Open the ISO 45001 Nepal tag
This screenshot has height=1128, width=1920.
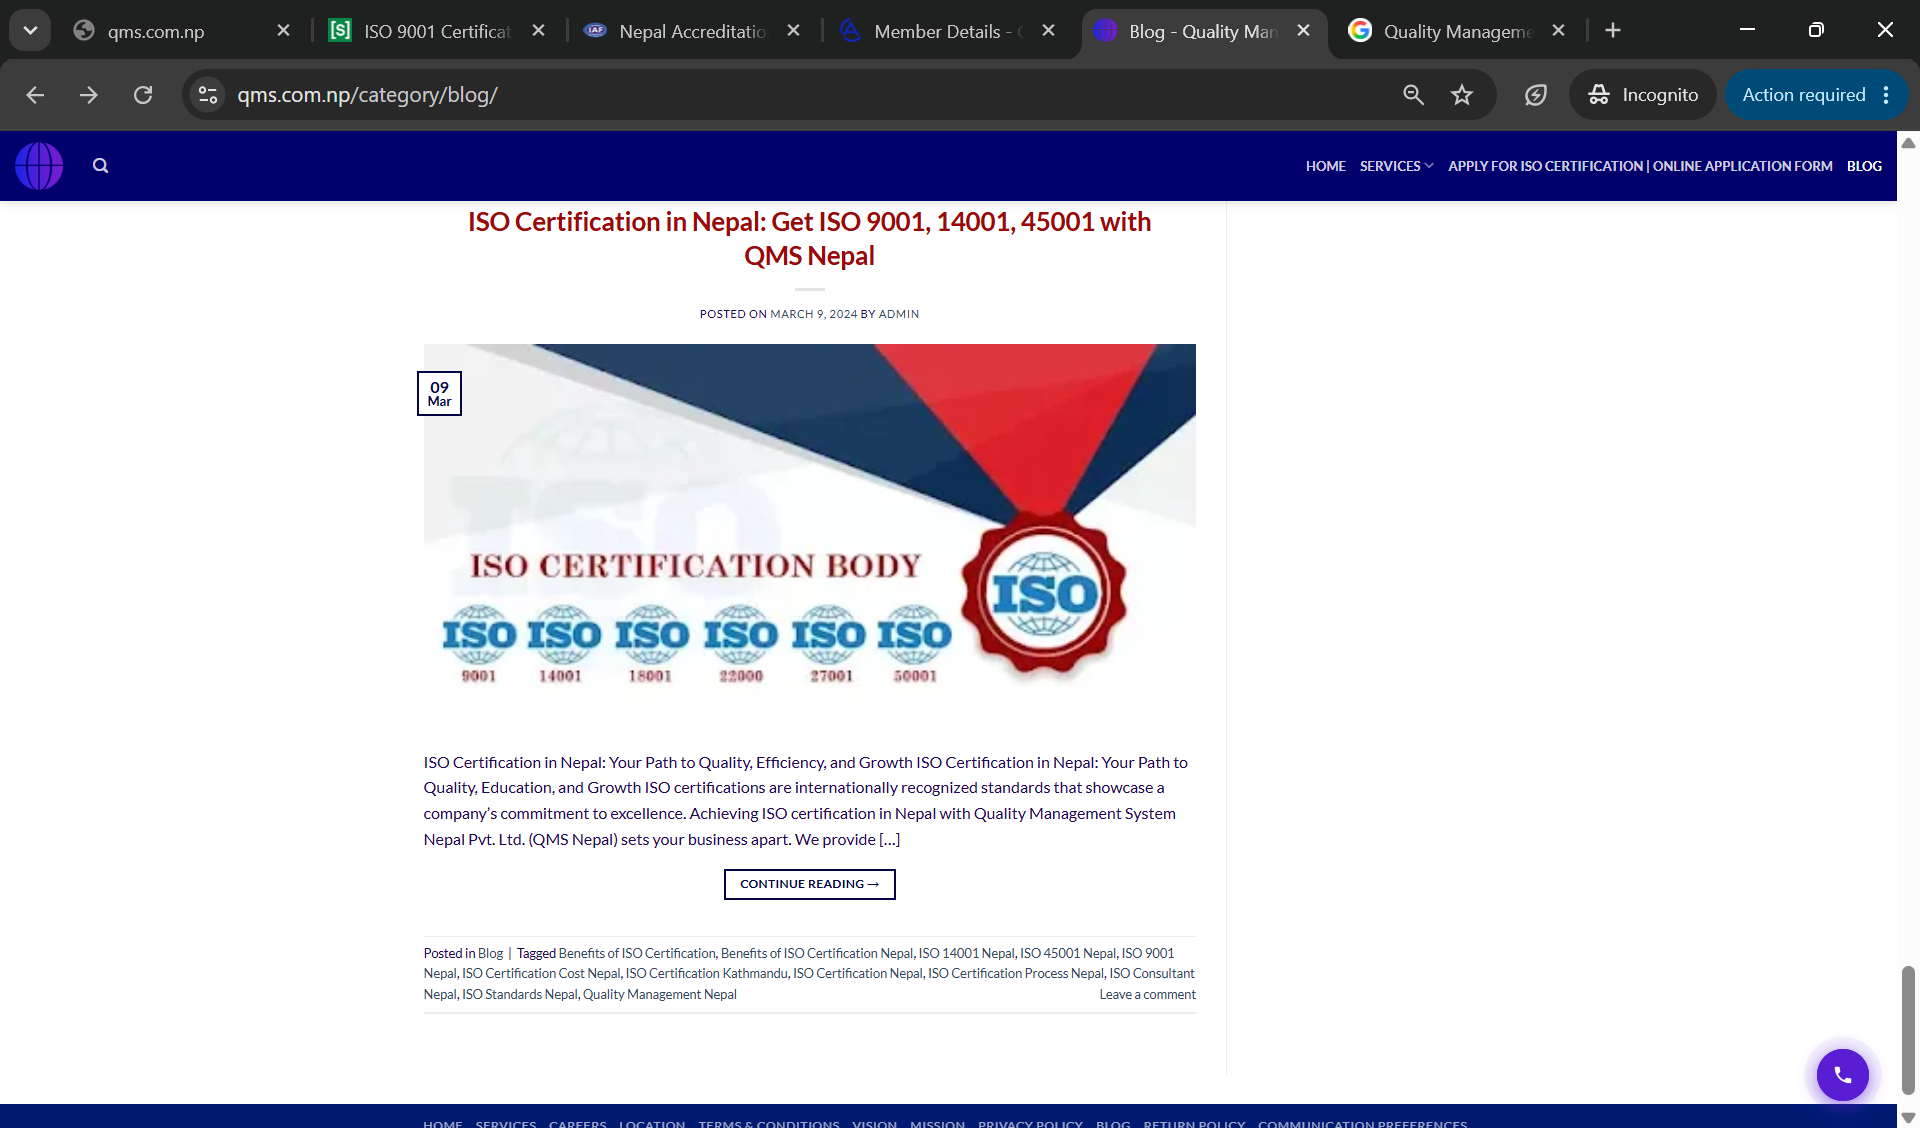1068,953
